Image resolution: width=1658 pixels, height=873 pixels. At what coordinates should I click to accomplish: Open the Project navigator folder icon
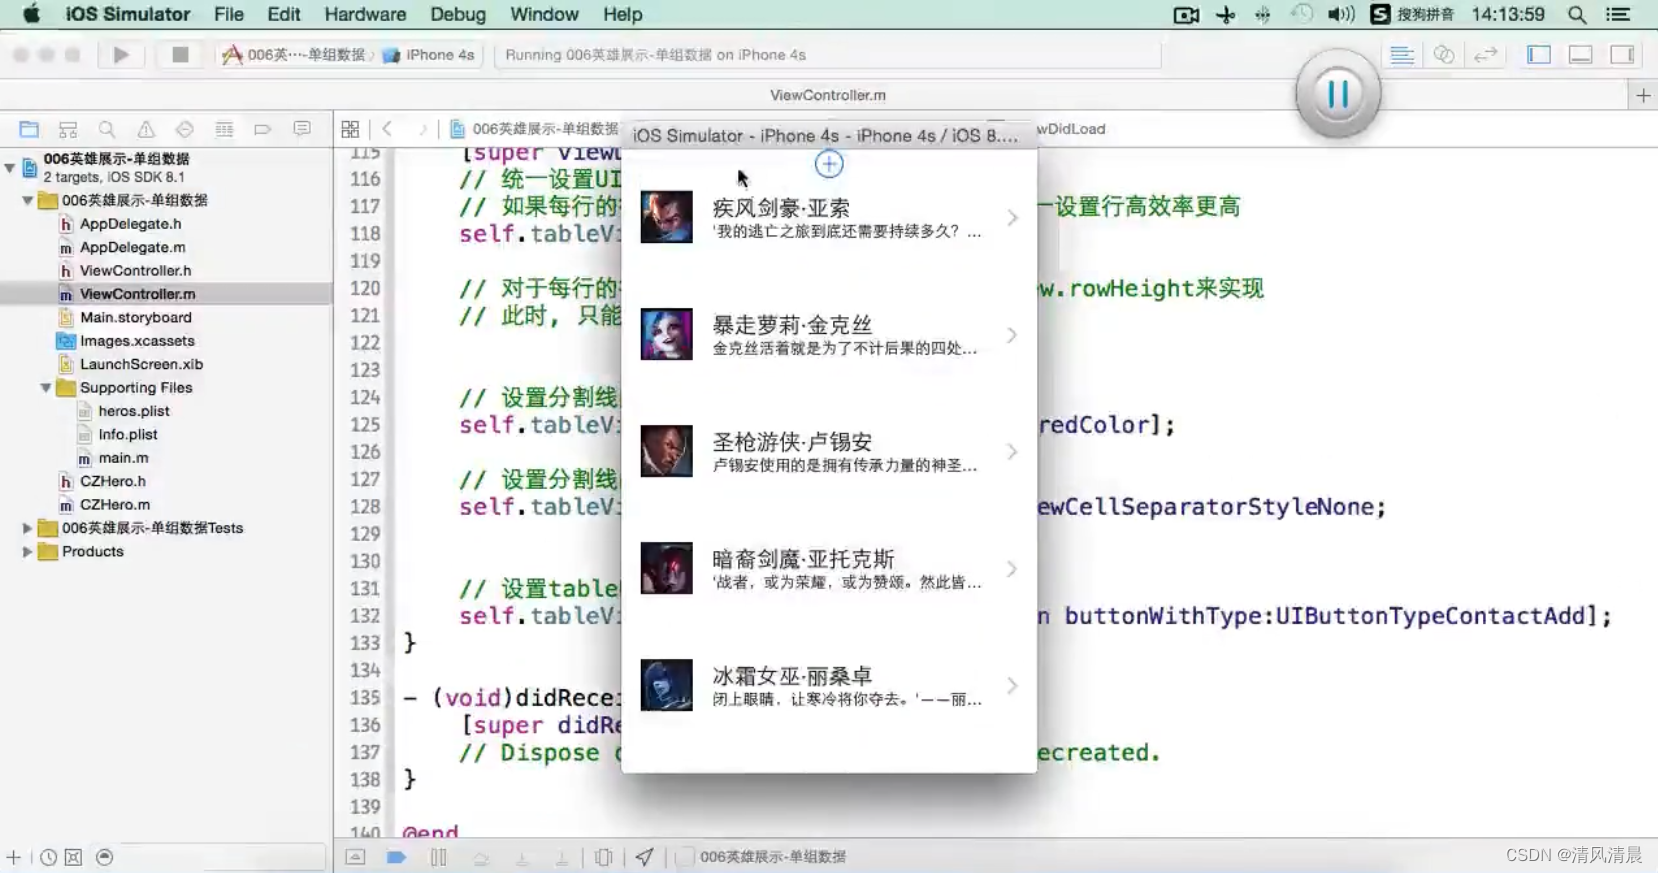pos(29,129)
